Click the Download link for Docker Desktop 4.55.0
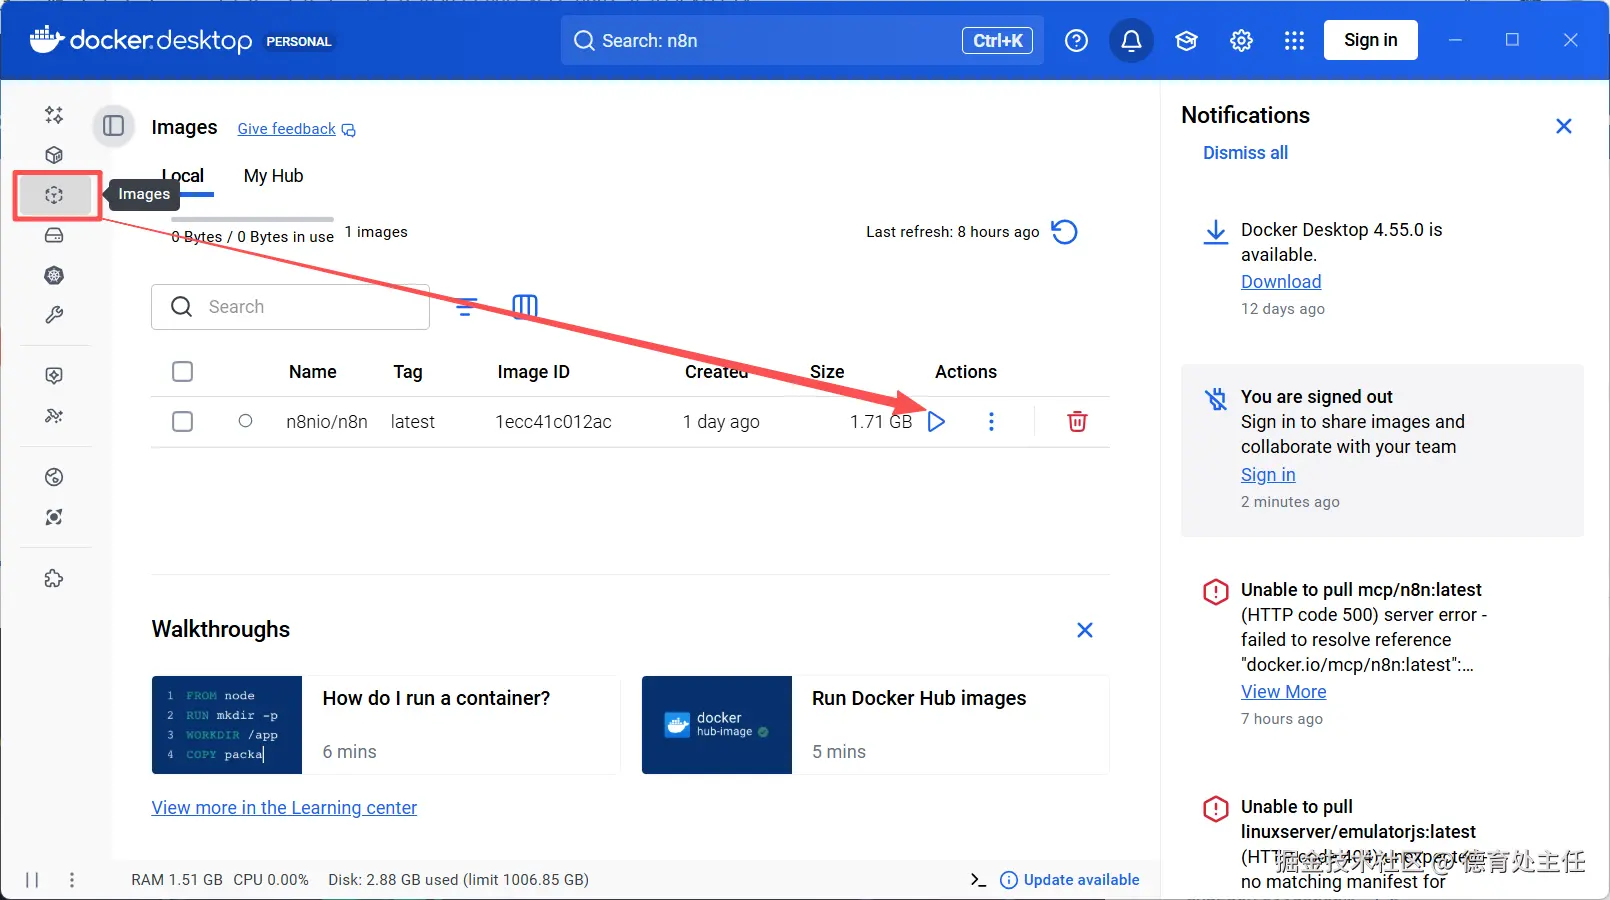Image resolution: width=1610 pixels, height=900 pixels. [x=1281, y=282]
